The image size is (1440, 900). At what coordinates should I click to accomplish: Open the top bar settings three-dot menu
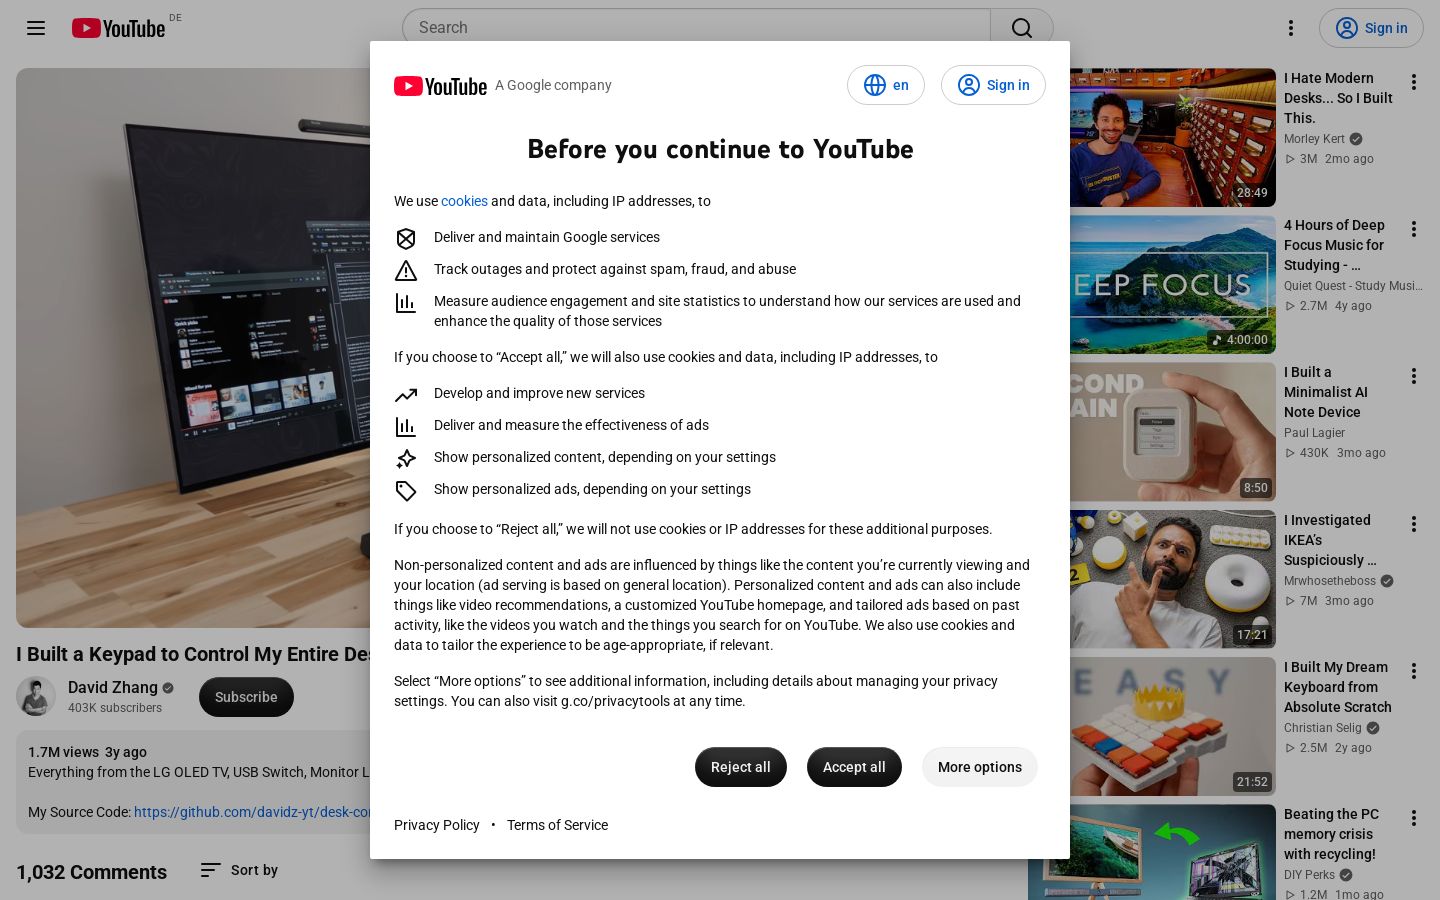1291,28
